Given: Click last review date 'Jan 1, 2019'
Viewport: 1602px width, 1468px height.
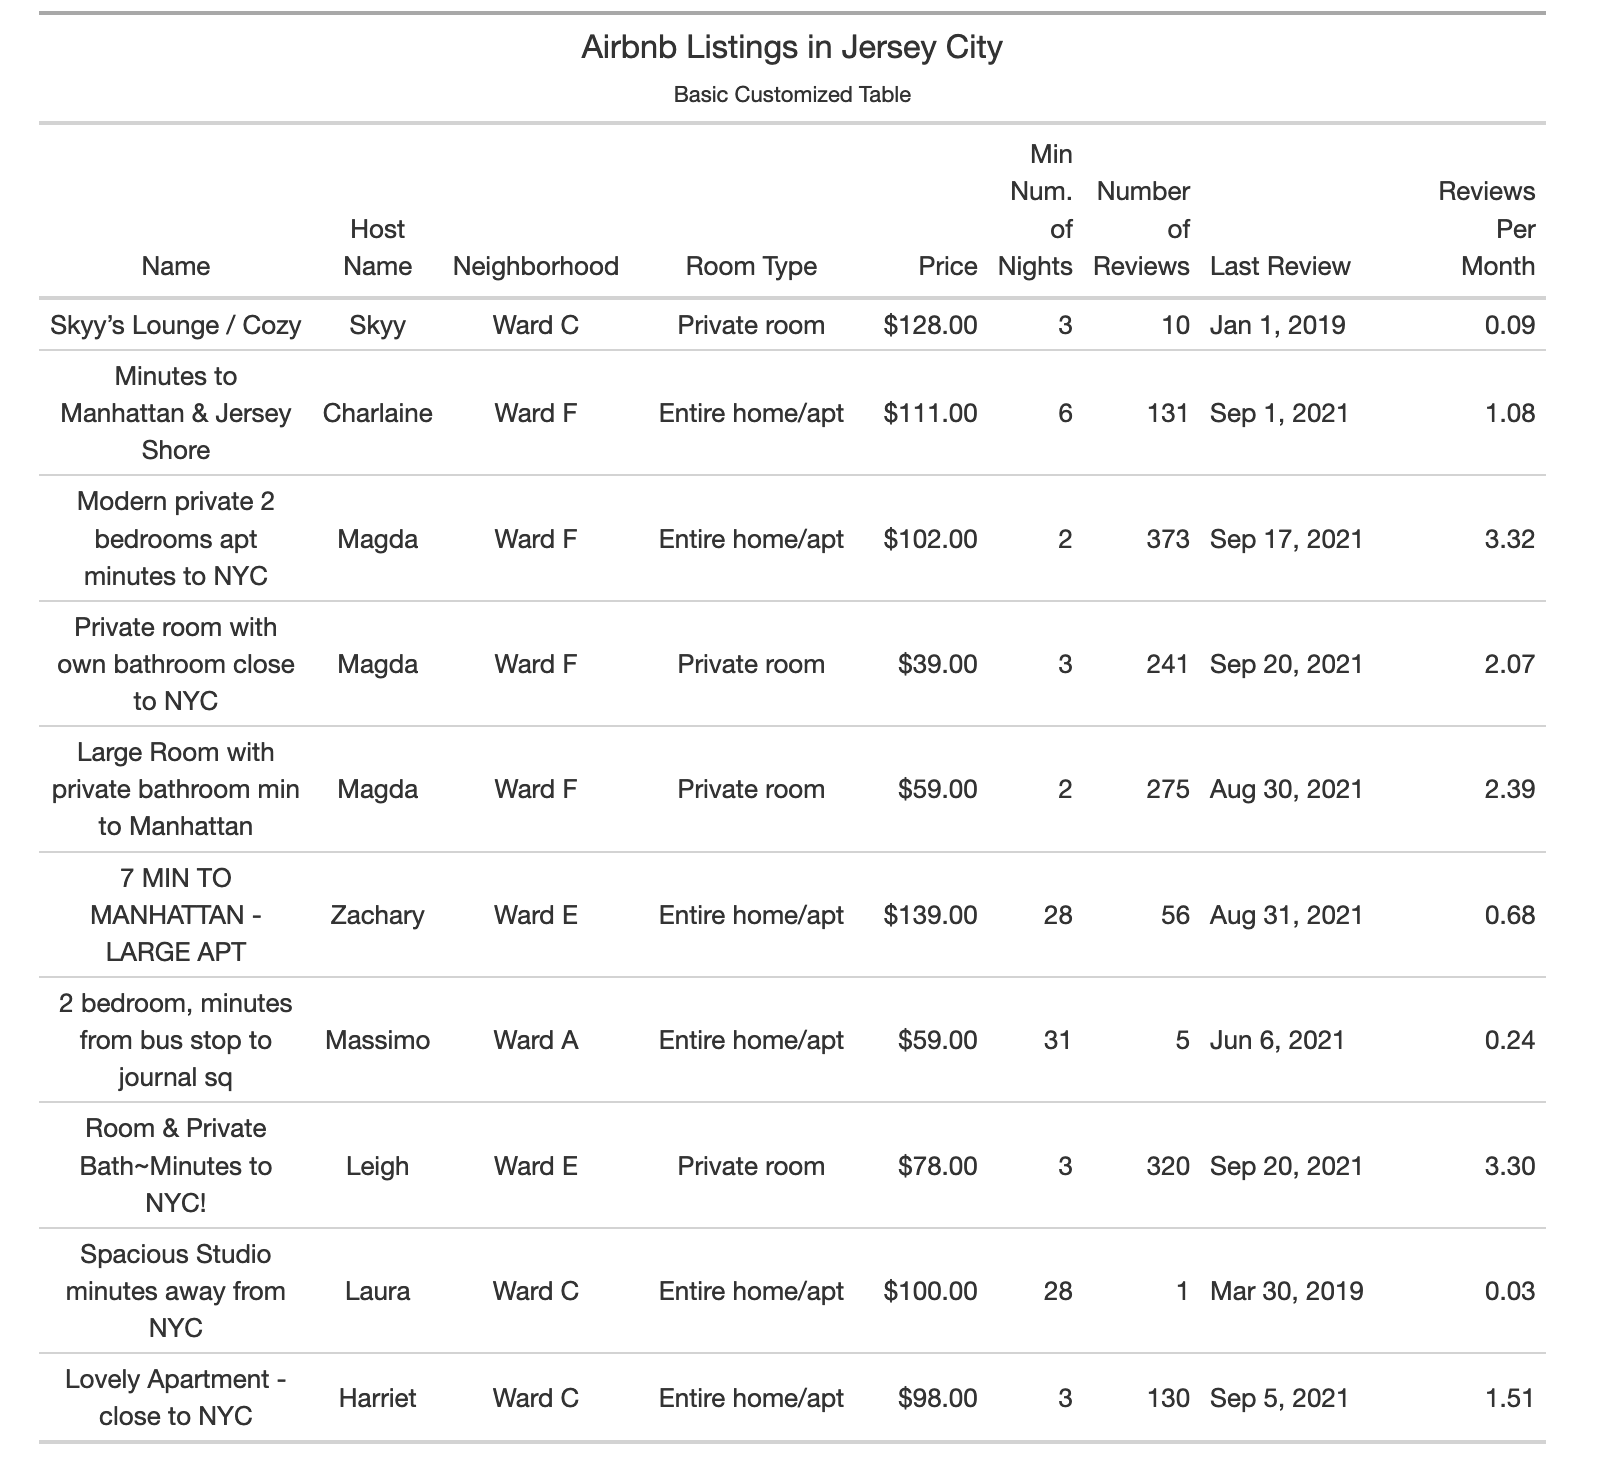Looking at the screenshot, I should pyautogui.click(x=1277, y=325).
